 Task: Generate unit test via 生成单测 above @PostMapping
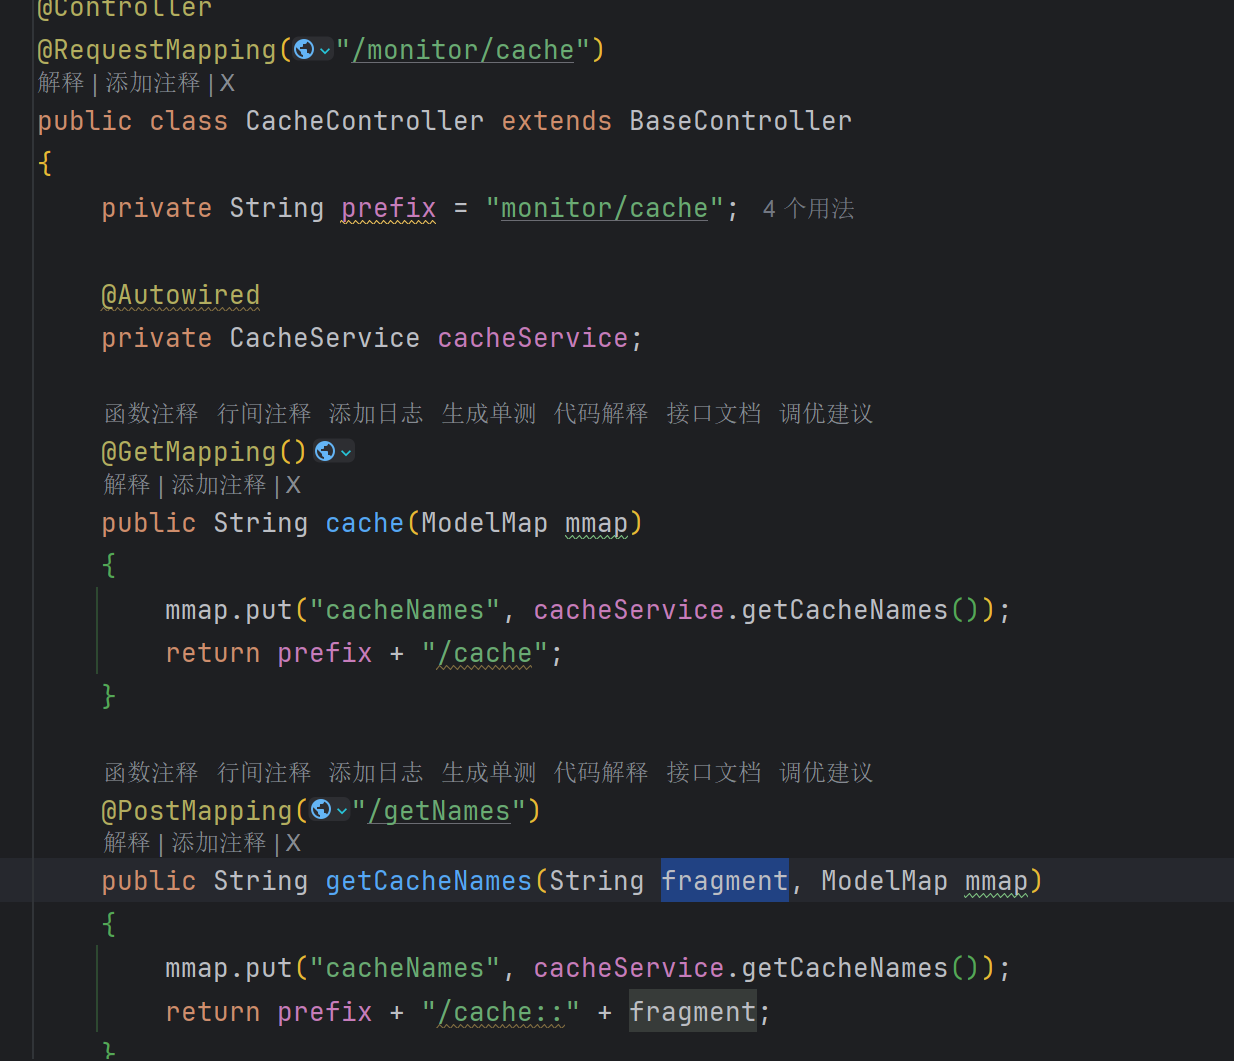(x=489, y=772)
